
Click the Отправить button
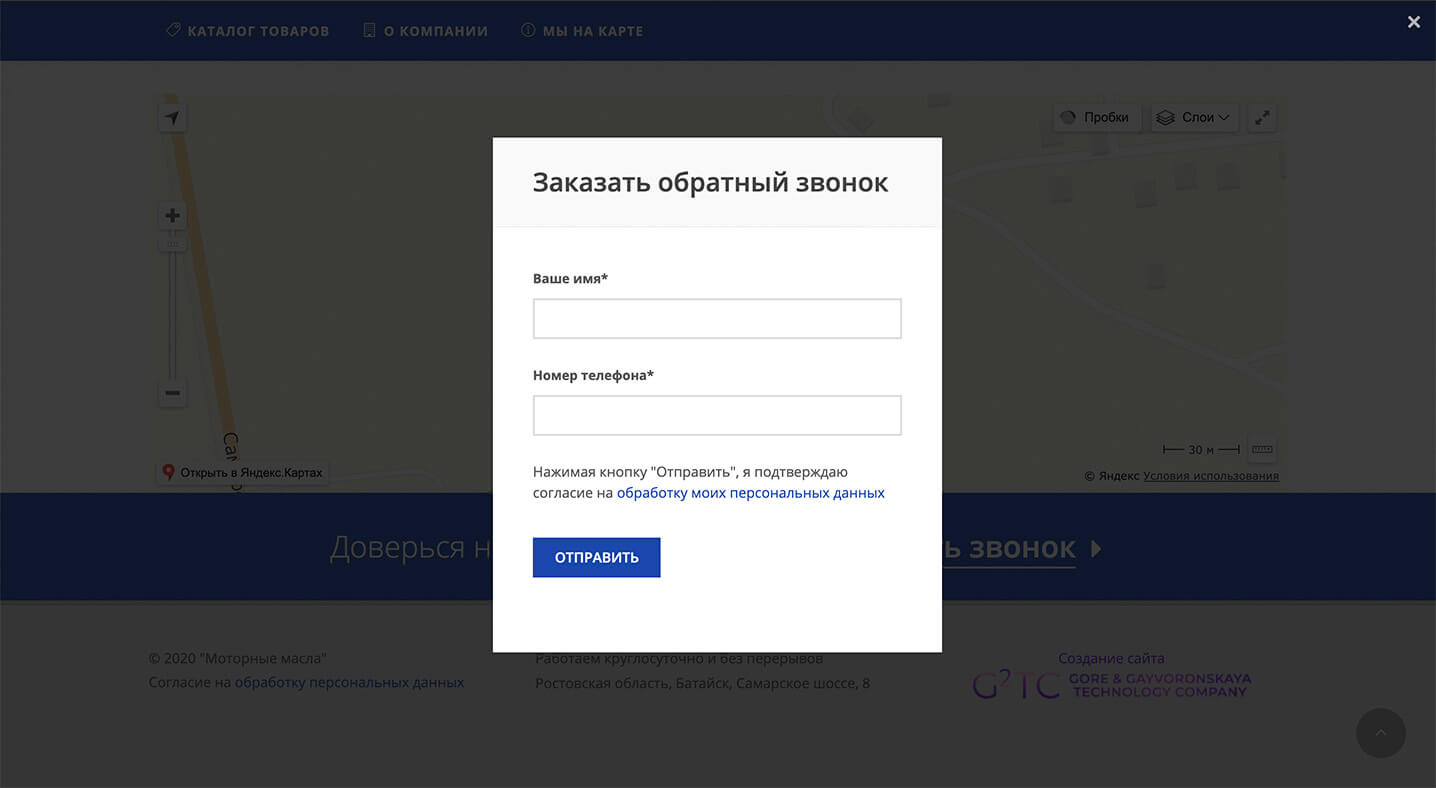point(596,558)
